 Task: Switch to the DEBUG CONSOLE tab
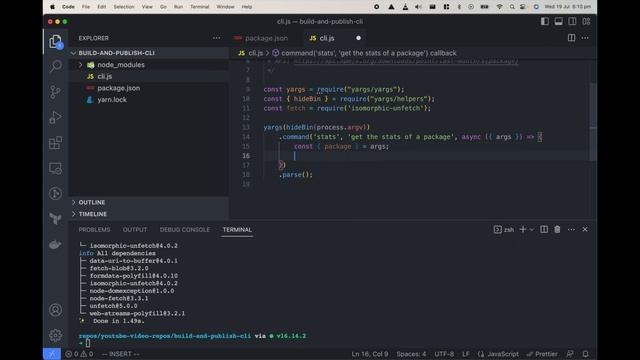tap(184, 229)
